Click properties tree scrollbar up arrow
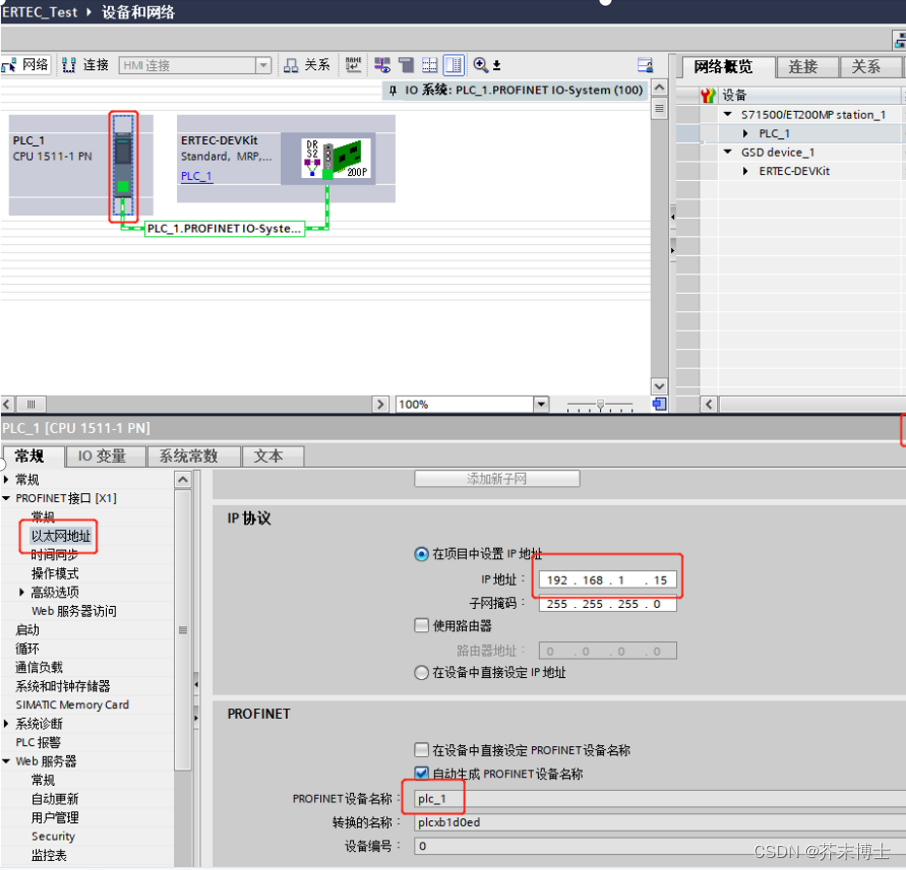The width and height of the screenshot is (906, 870). pos(183,479)
